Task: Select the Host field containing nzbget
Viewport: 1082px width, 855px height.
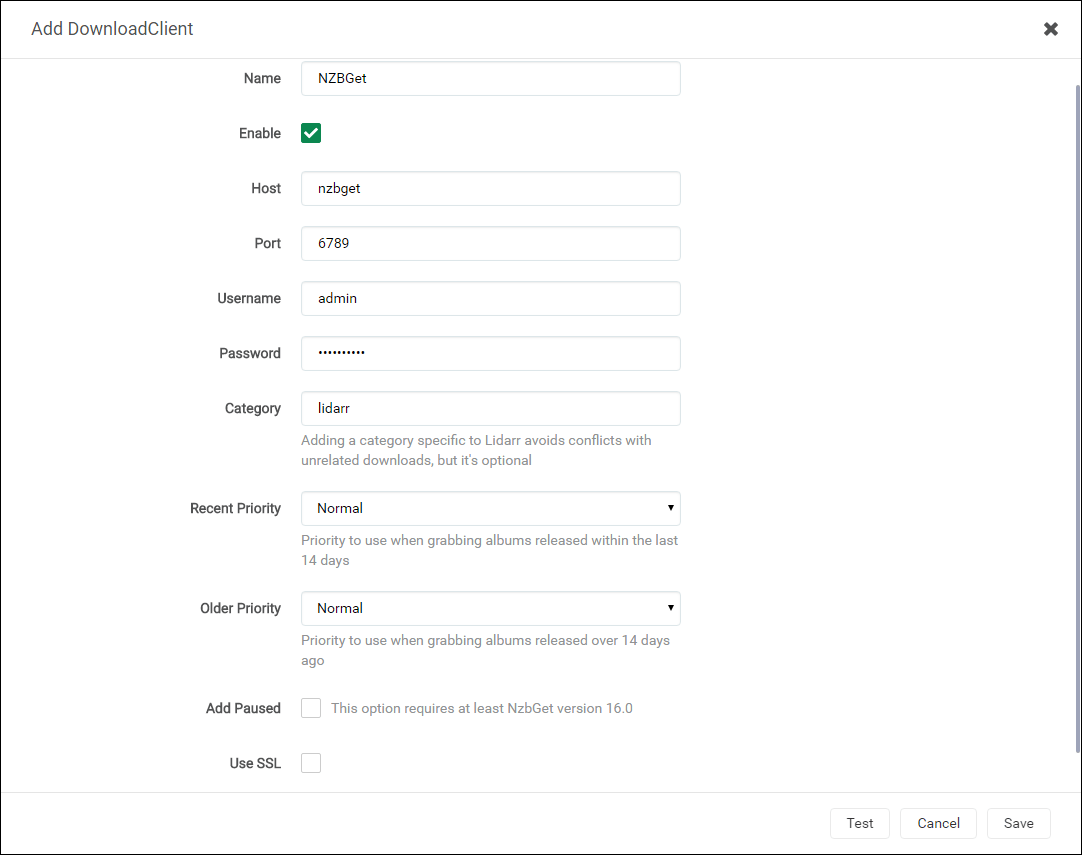Action: [x=490, y=188]
